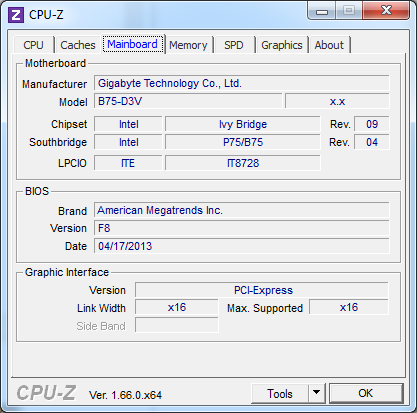Screen dimensions: 417x413
Task: Click the Ver. 1.66.0.x64 version text
Action: point(125,395)
